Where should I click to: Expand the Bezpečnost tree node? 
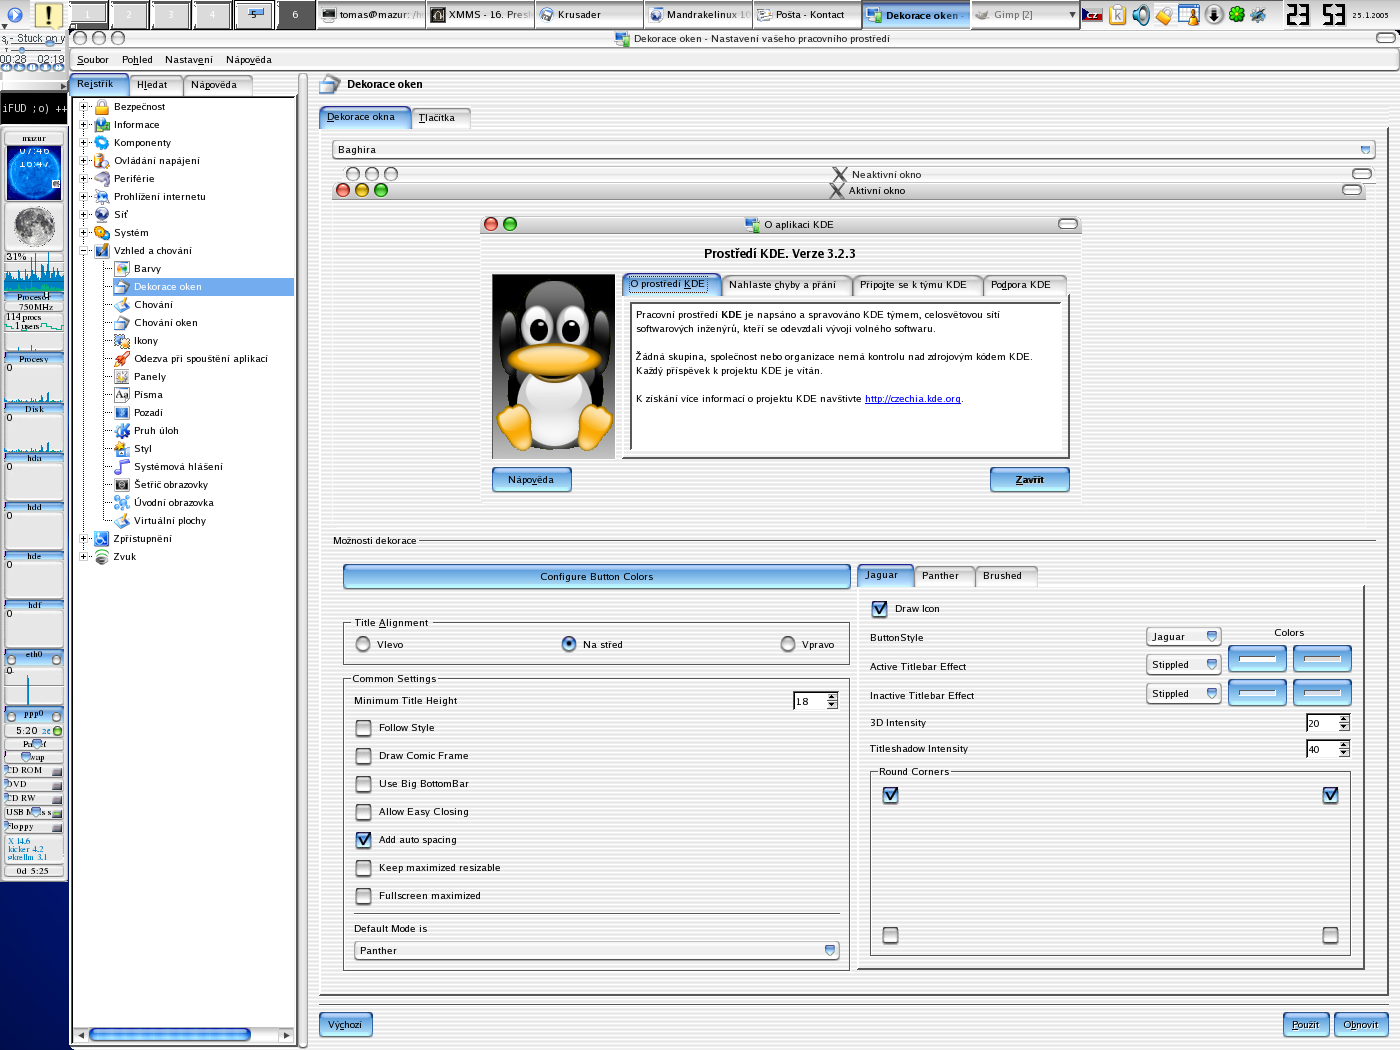[85, 107]
